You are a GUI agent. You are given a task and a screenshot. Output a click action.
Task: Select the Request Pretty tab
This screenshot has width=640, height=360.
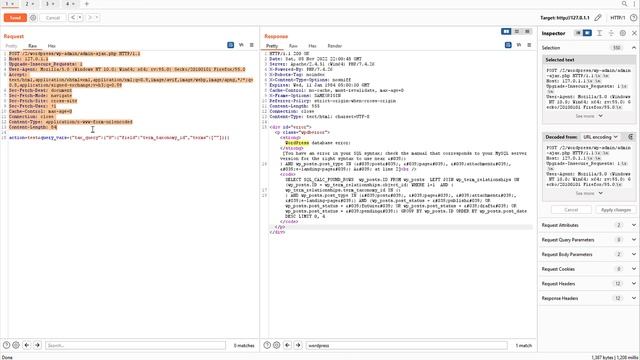(11, 46)
